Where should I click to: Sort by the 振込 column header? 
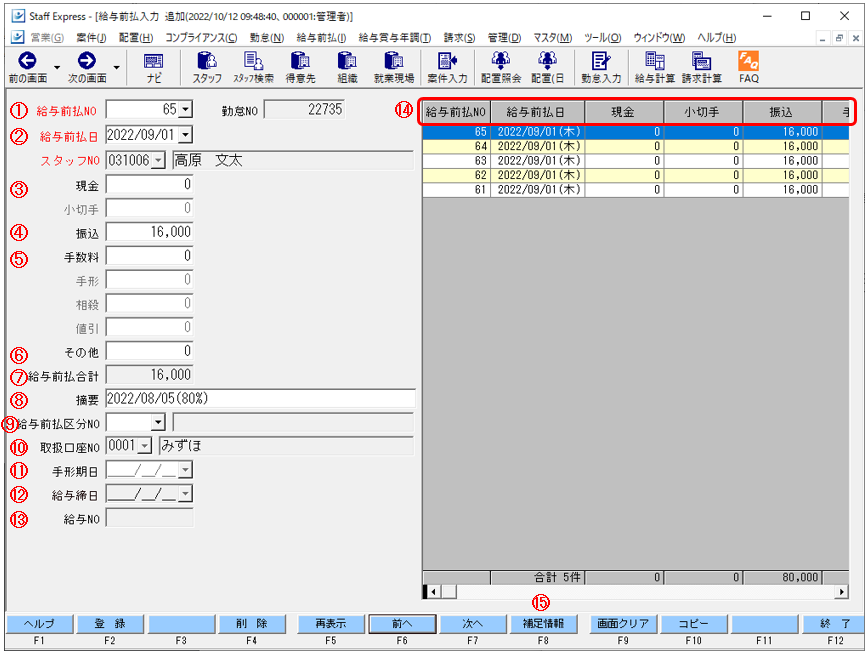pyautogui.click(x=782, y=112)
